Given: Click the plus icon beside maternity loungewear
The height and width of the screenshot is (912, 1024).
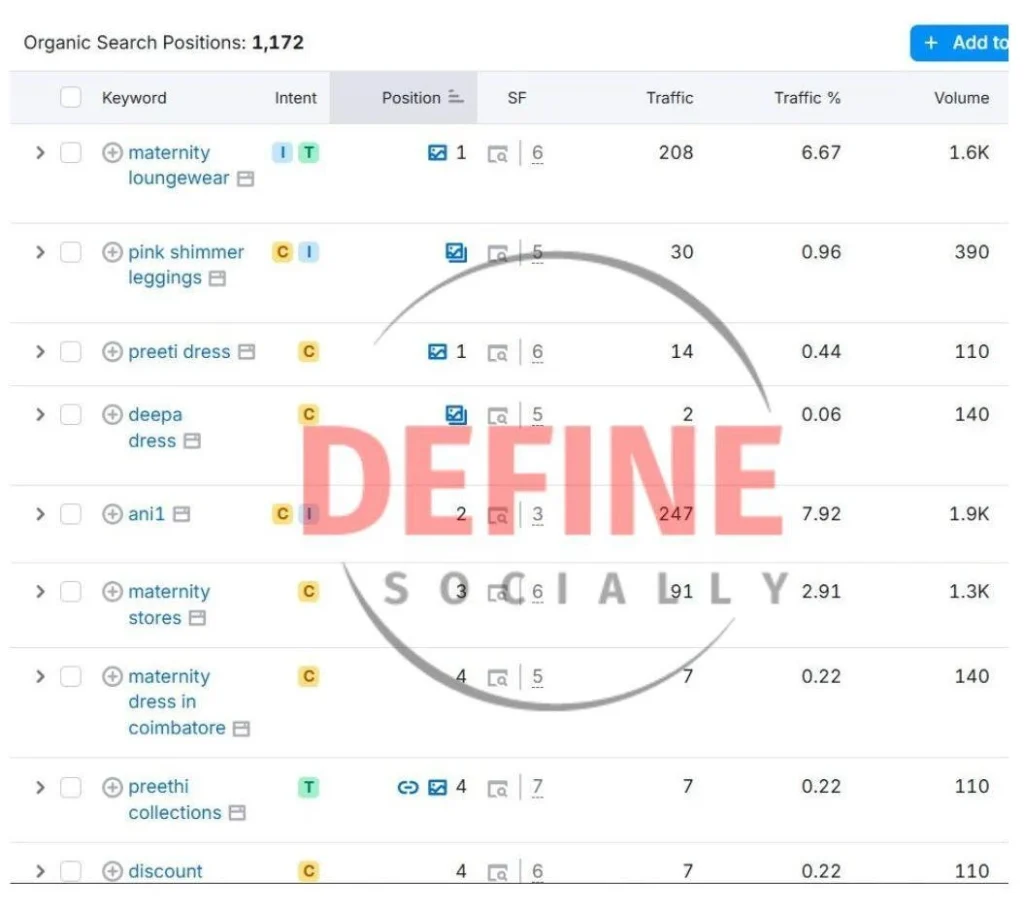Looking at the screenshot, I should click(113, 153).
